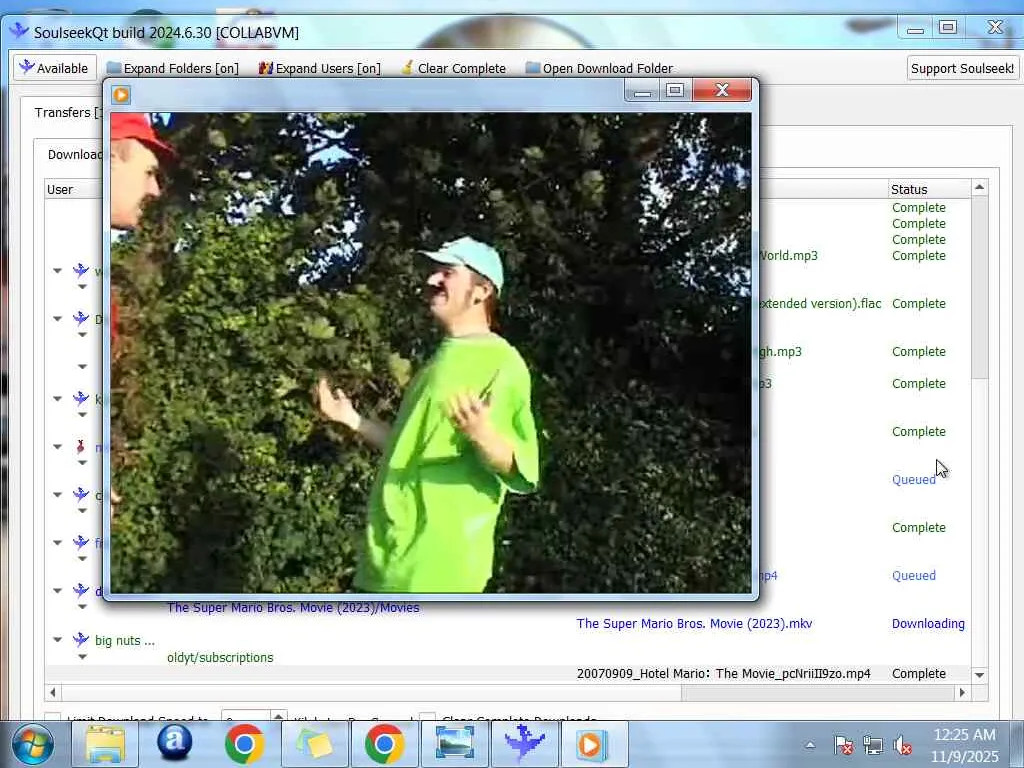Click the horizontal scrollbar right arrow
This screenshot has height=768, width=1024.
click(963, 692)
